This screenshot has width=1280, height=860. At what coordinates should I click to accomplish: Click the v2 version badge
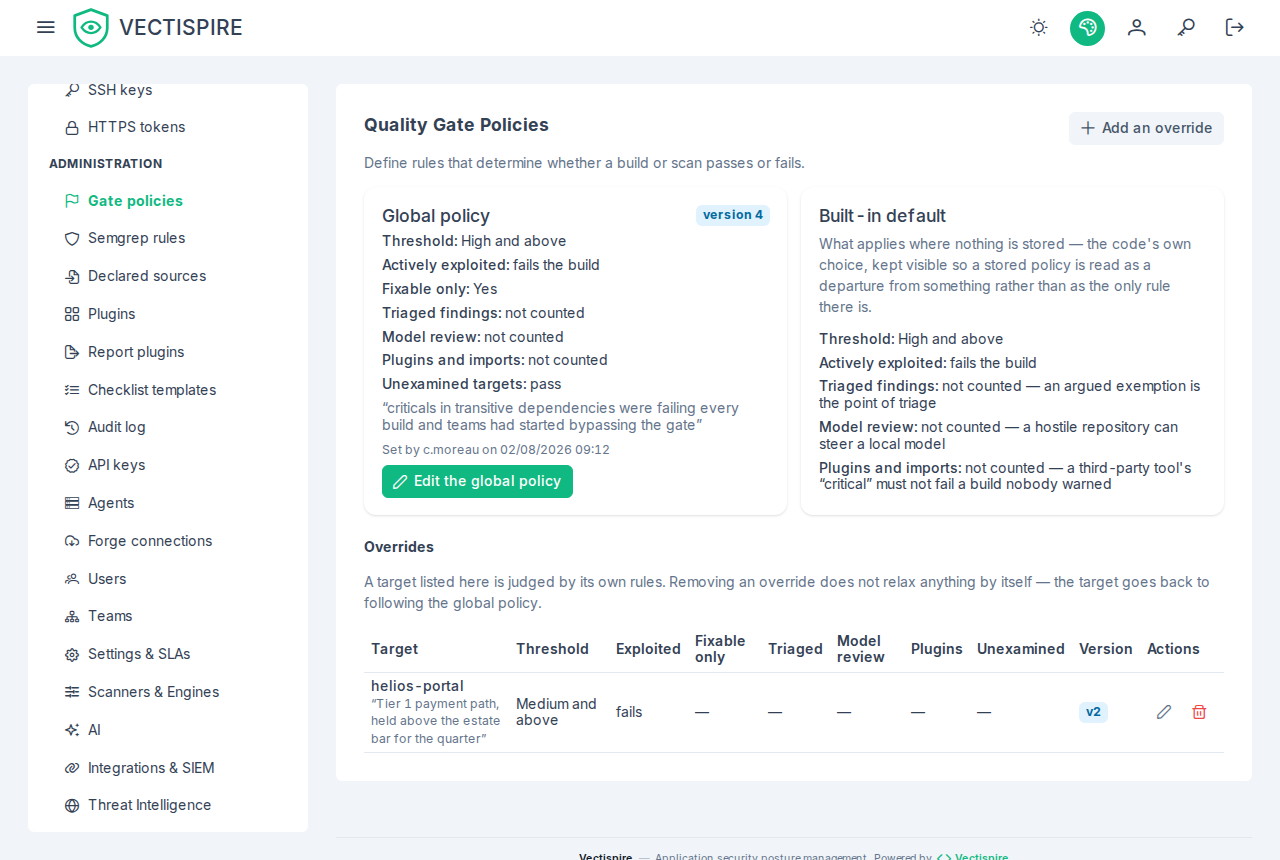tap(1093, 712)
